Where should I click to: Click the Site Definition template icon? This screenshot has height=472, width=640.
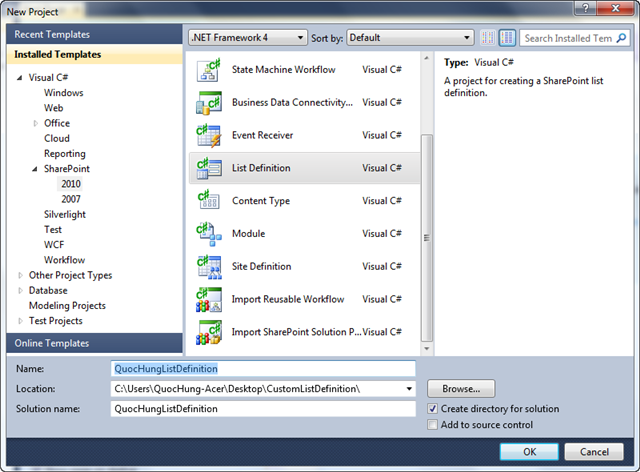pyautogui.click(x=209, y=266)
